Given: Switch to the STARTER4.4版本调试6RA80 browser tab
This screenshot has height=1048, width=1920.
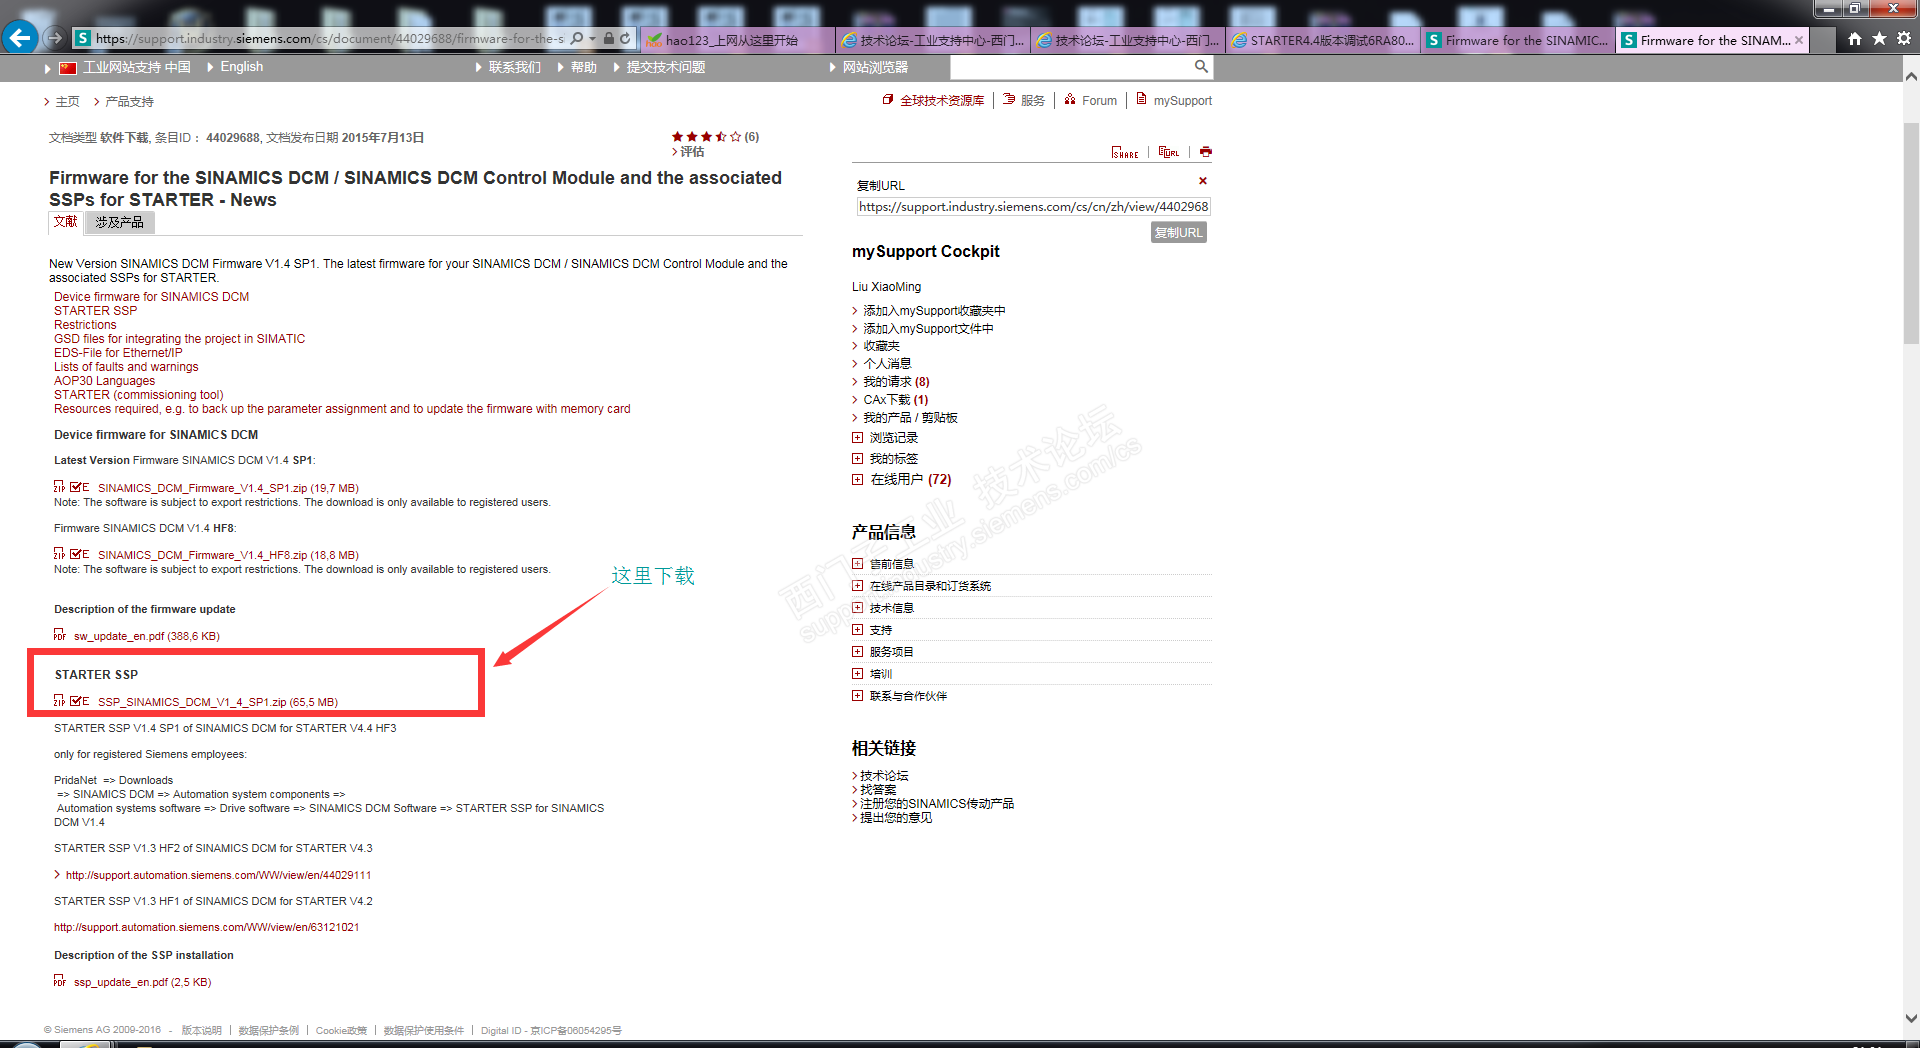Looking at the screenshot, I should coord(1323,40).
